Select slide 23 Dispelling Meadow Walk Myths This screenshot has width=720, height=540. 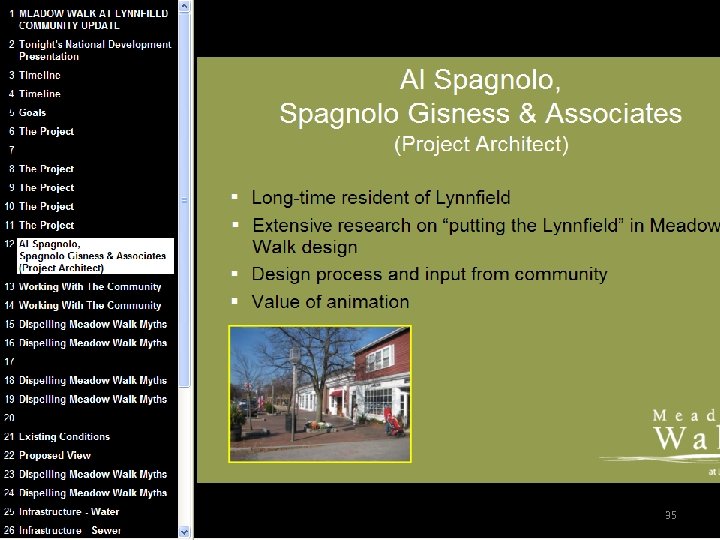pyautogui.click(x=93, y=474)
